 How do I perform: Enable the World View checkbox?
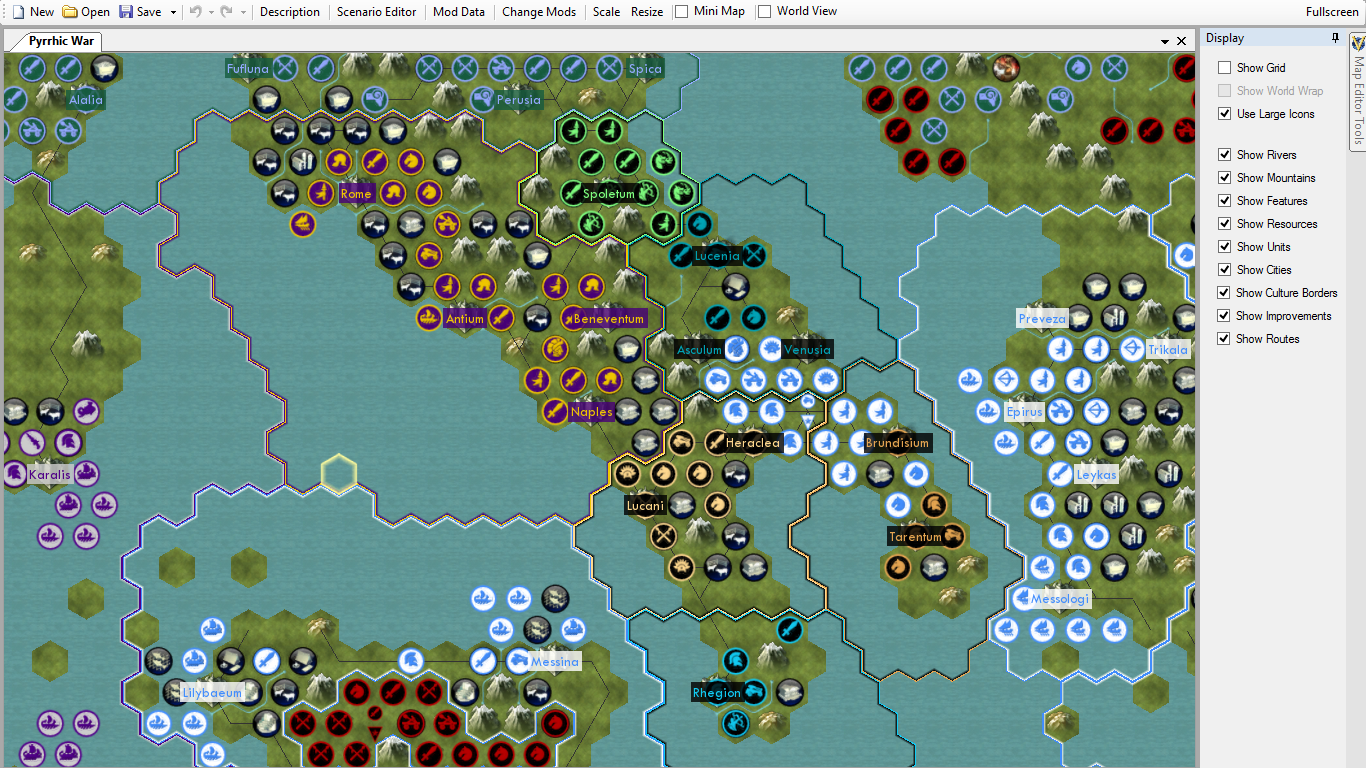point(764,12)
